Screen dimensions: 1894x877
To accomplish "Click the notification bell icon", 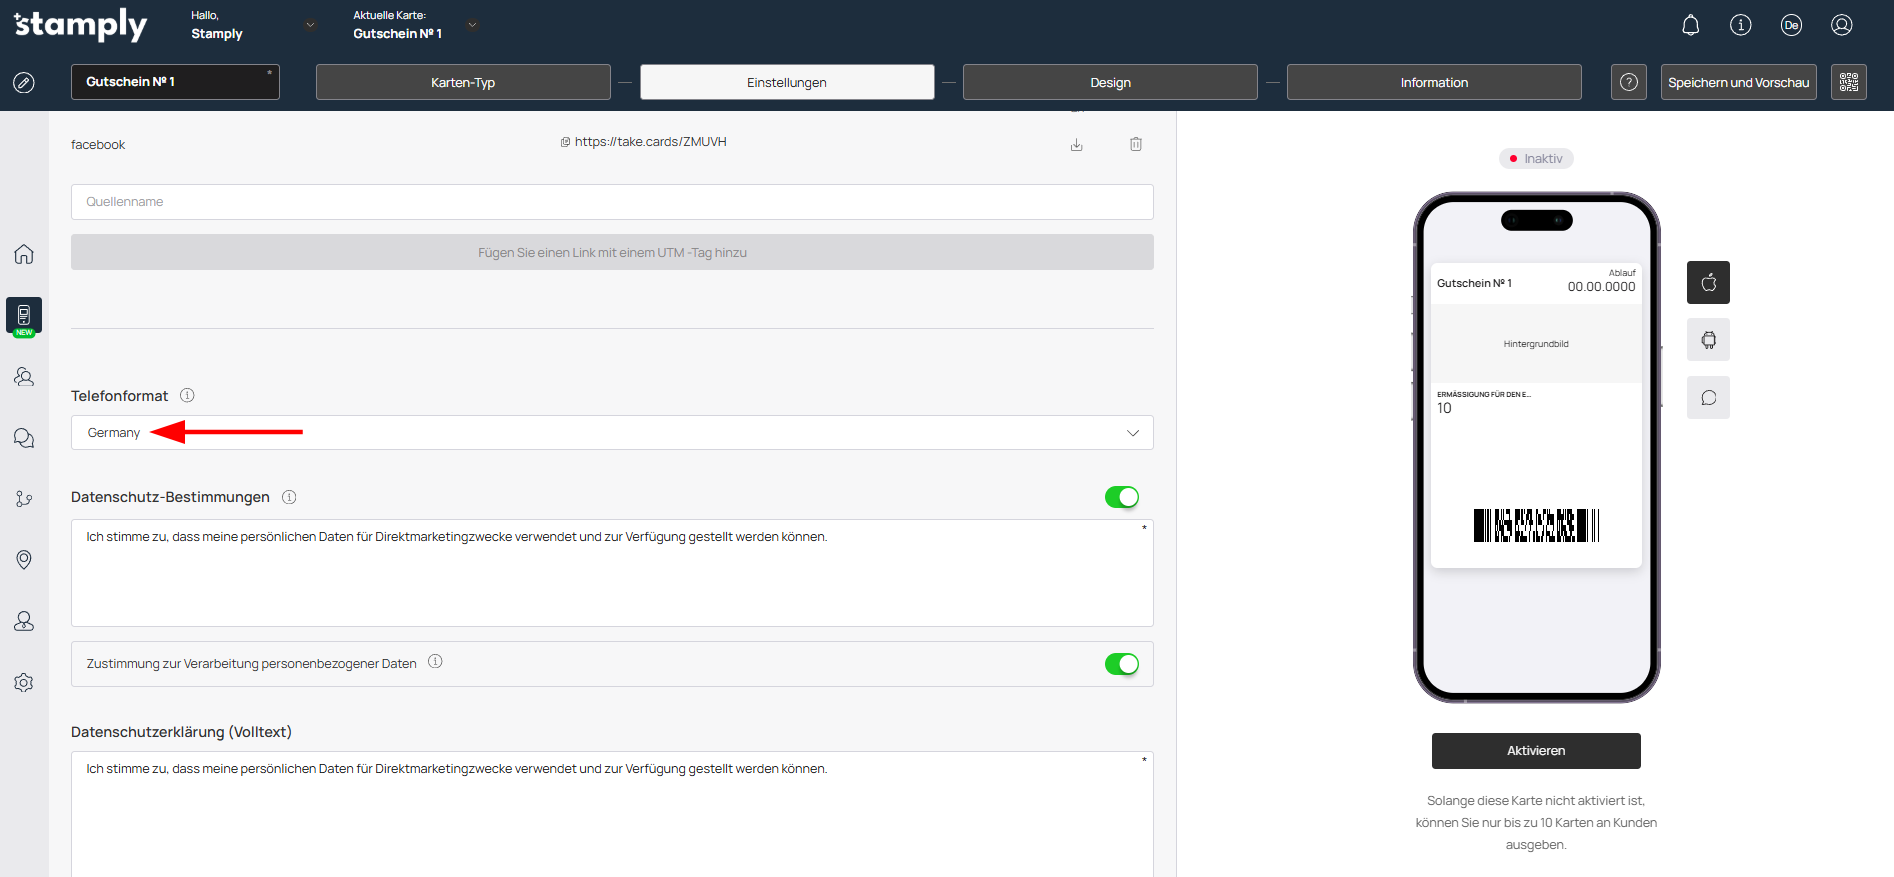I will 1690,25.
